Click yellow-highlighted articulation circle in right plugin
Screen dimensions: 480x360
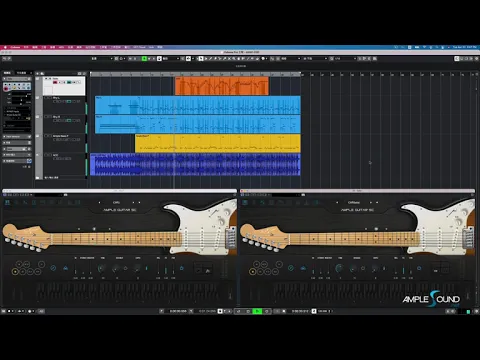tap(252, 272)
